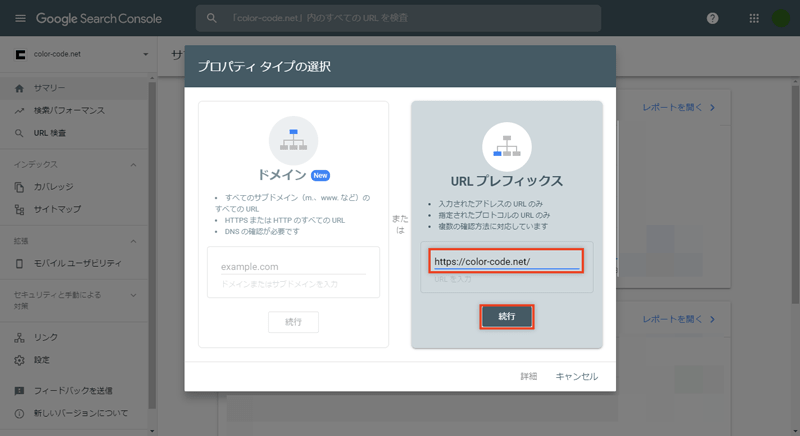This screenshot has height=436, width=800.
Task: Open the lower レポートを開く link
Action: pos(679,319)
